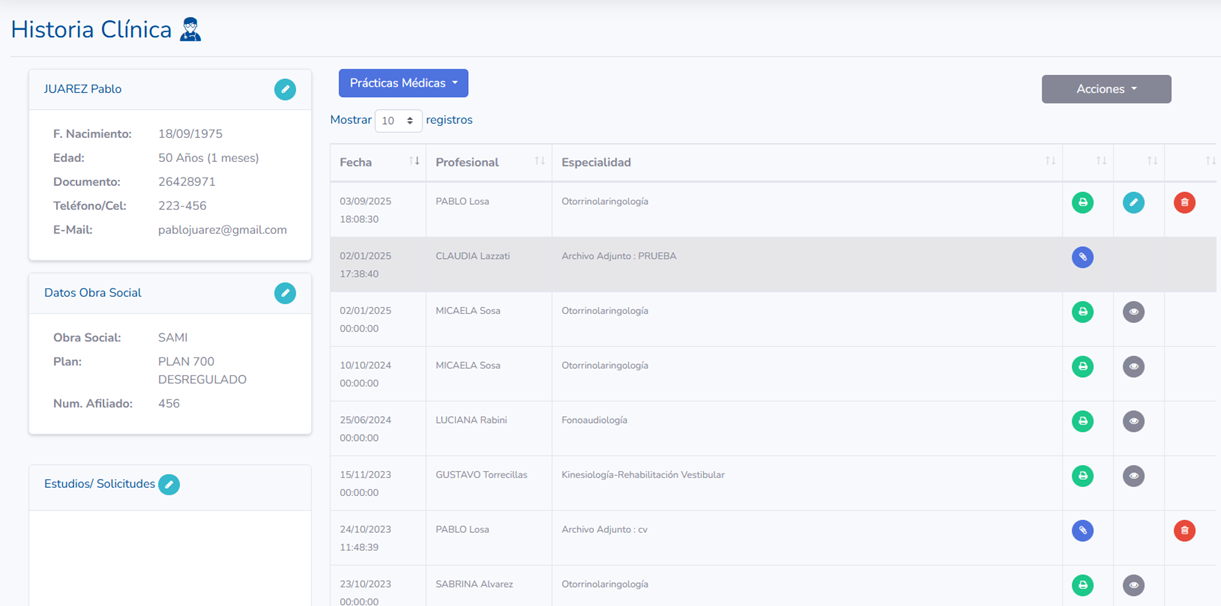Open the Prácticas Médicas dropdown

(x=403, y=83)
